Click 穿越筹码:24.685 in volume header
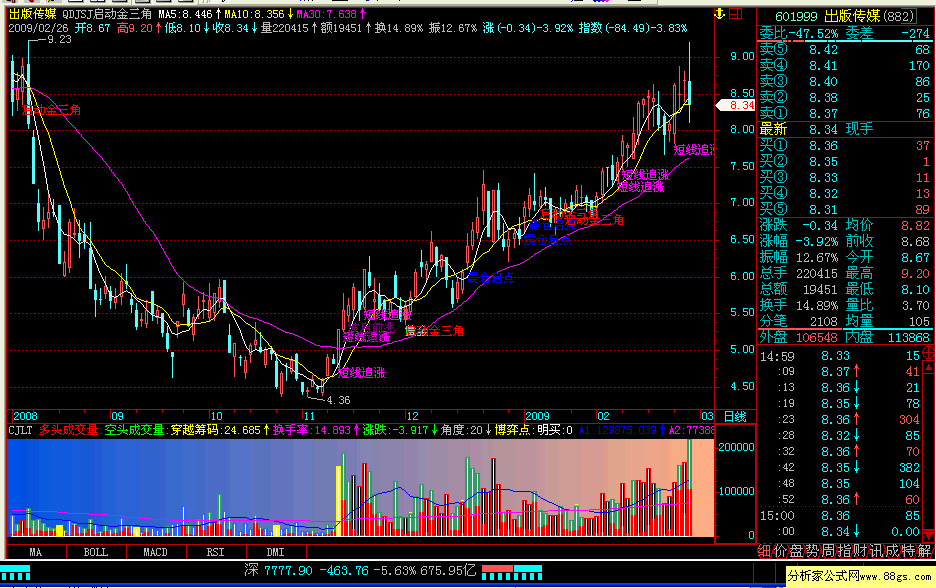Viewport: 936px width, 588px height. pyautogui.click(x=216, y=430)
